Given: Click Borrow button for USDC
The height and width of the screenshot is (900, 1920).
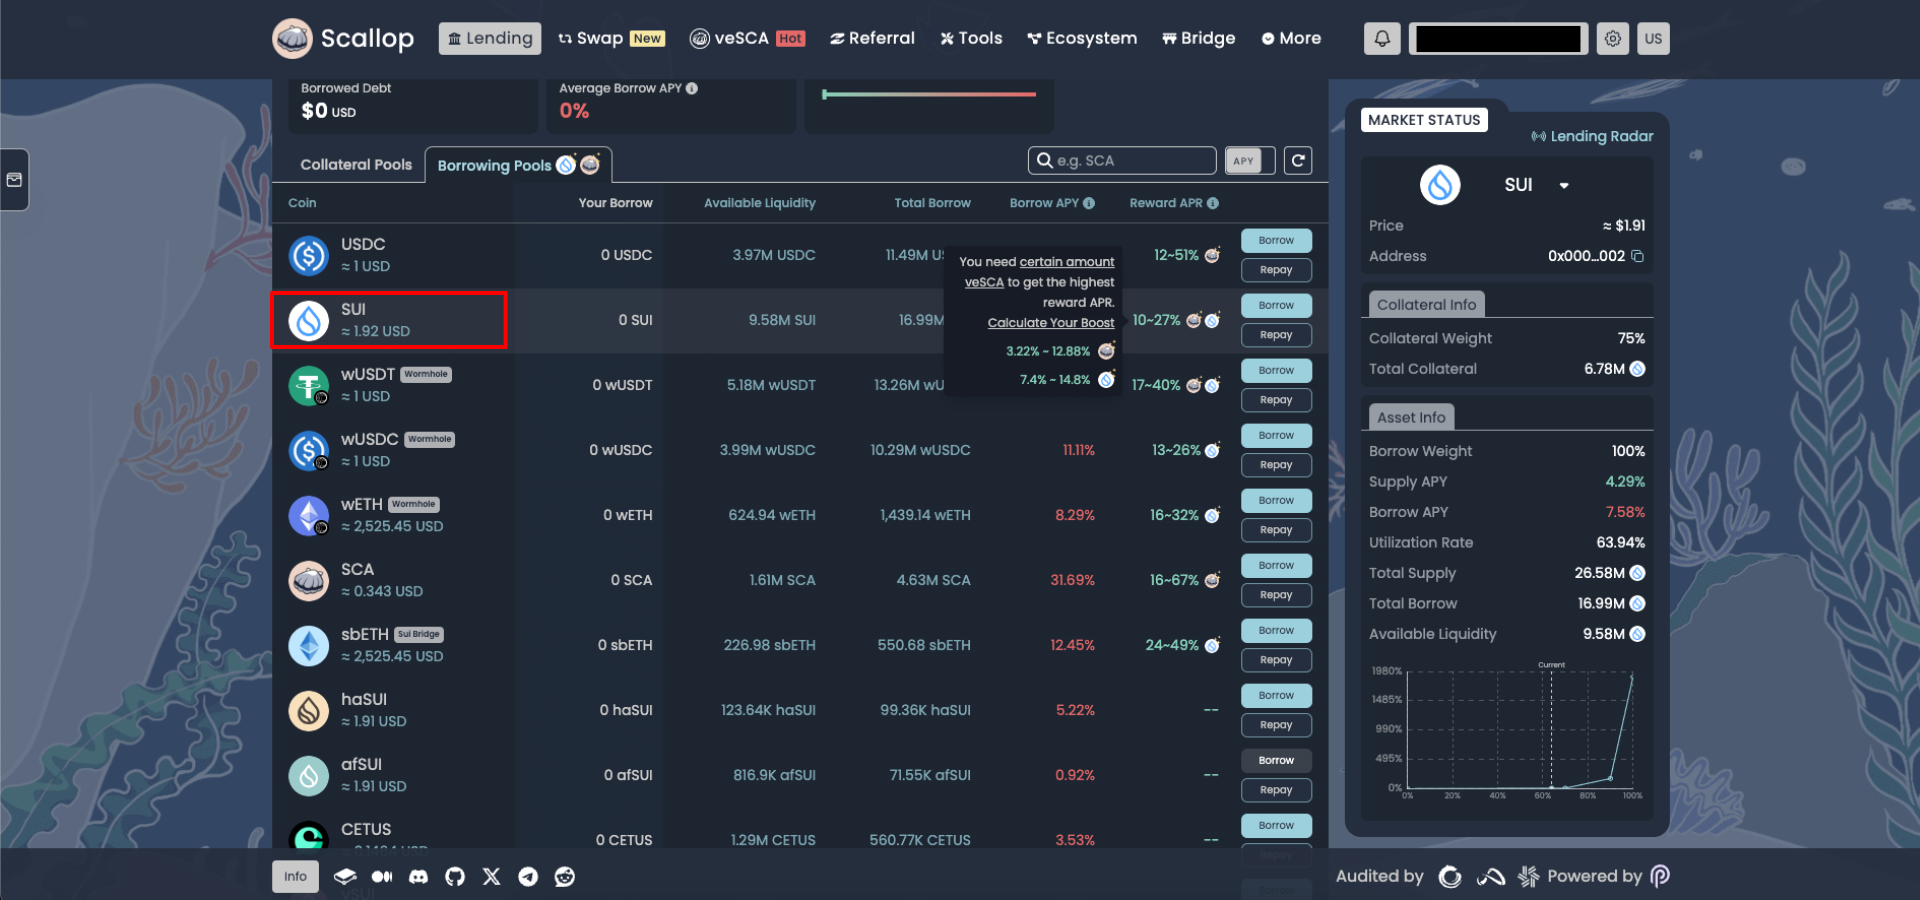Looking at the screenshot, I should pyautogui.click(x=1276, y=240).
